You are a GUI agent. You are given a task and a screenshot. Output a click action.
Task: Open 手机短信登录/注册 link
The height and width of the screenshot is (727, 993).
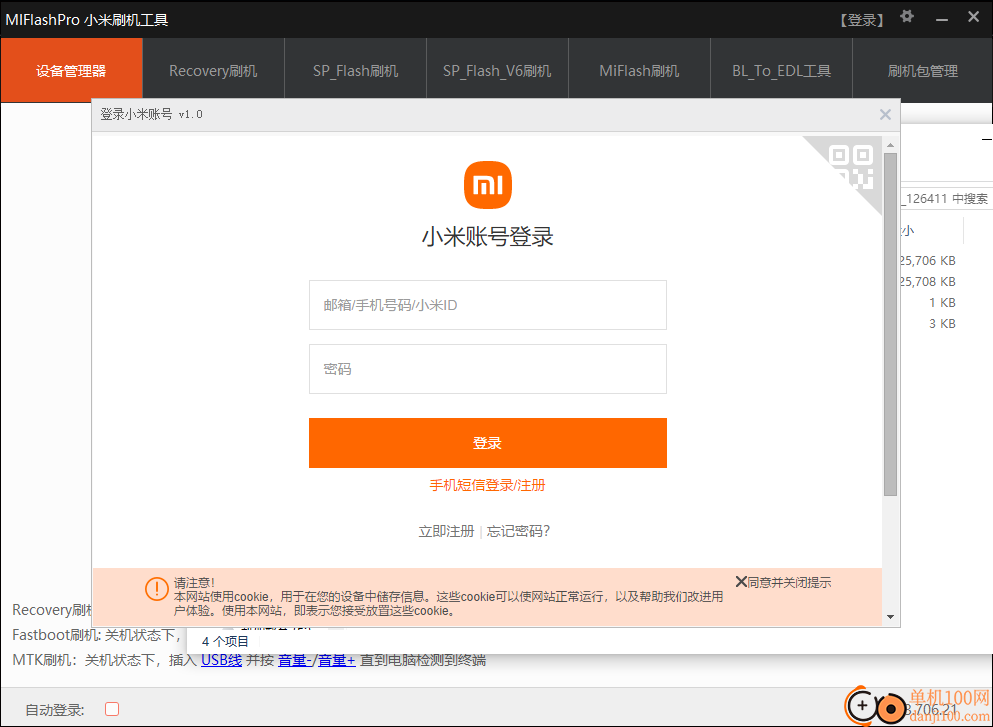coord(488,486)
